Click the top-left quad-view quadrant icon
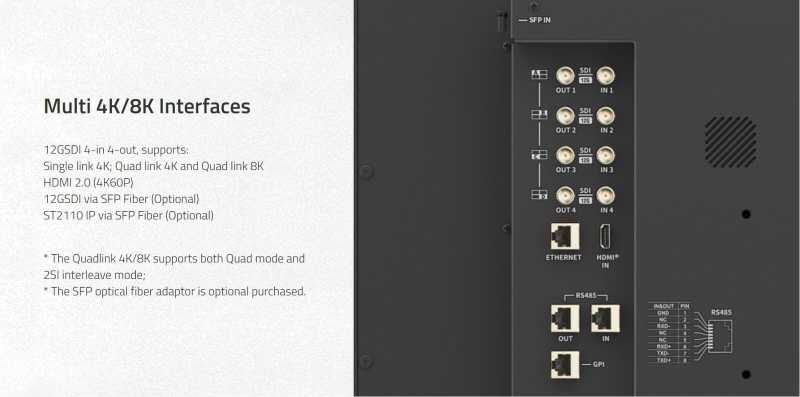The height and width of the screenshot is (397, 800). (539, 75)
